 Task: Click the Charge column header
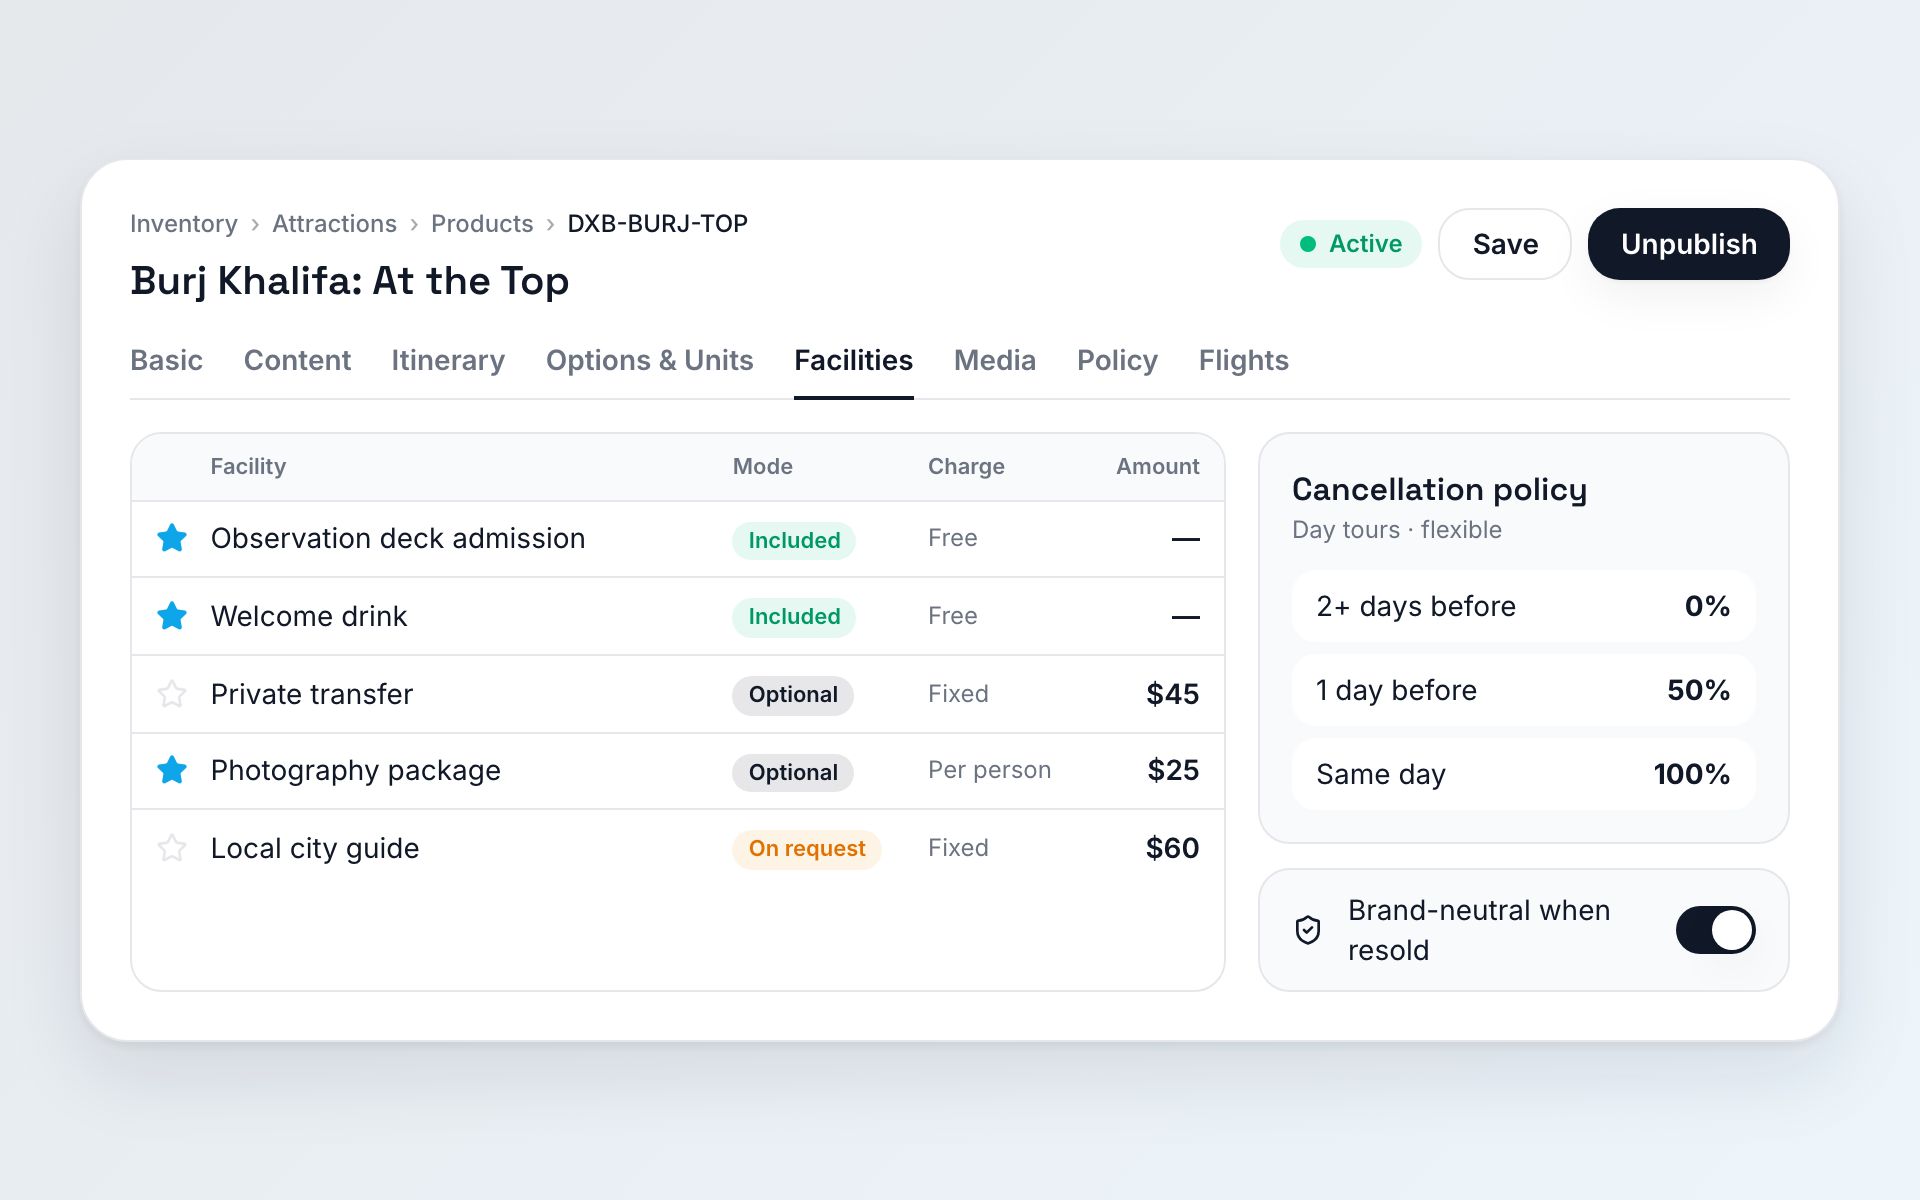[966, 466]
